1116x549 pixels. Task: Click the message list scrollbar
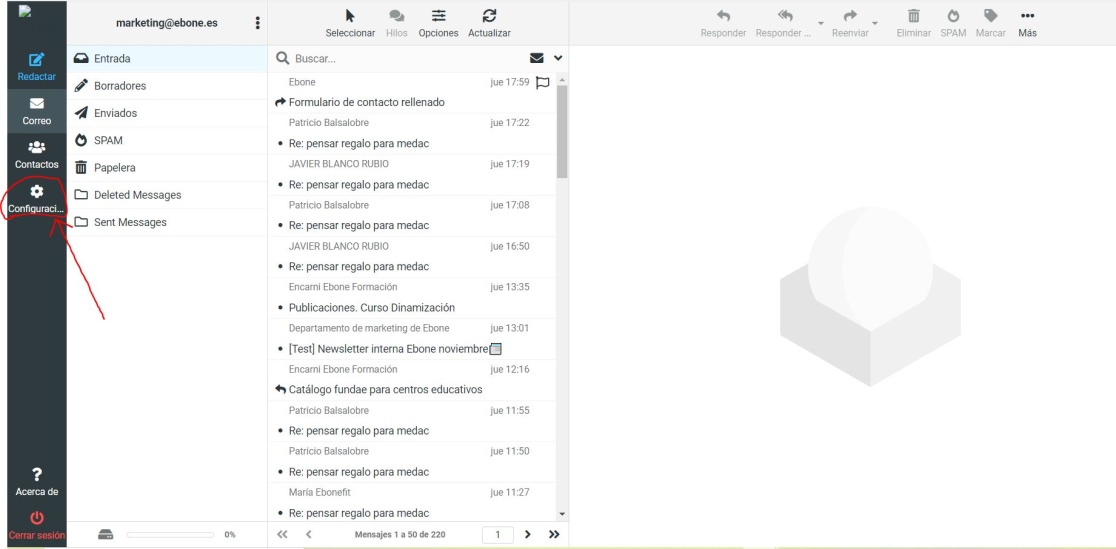tap(561, 130)
